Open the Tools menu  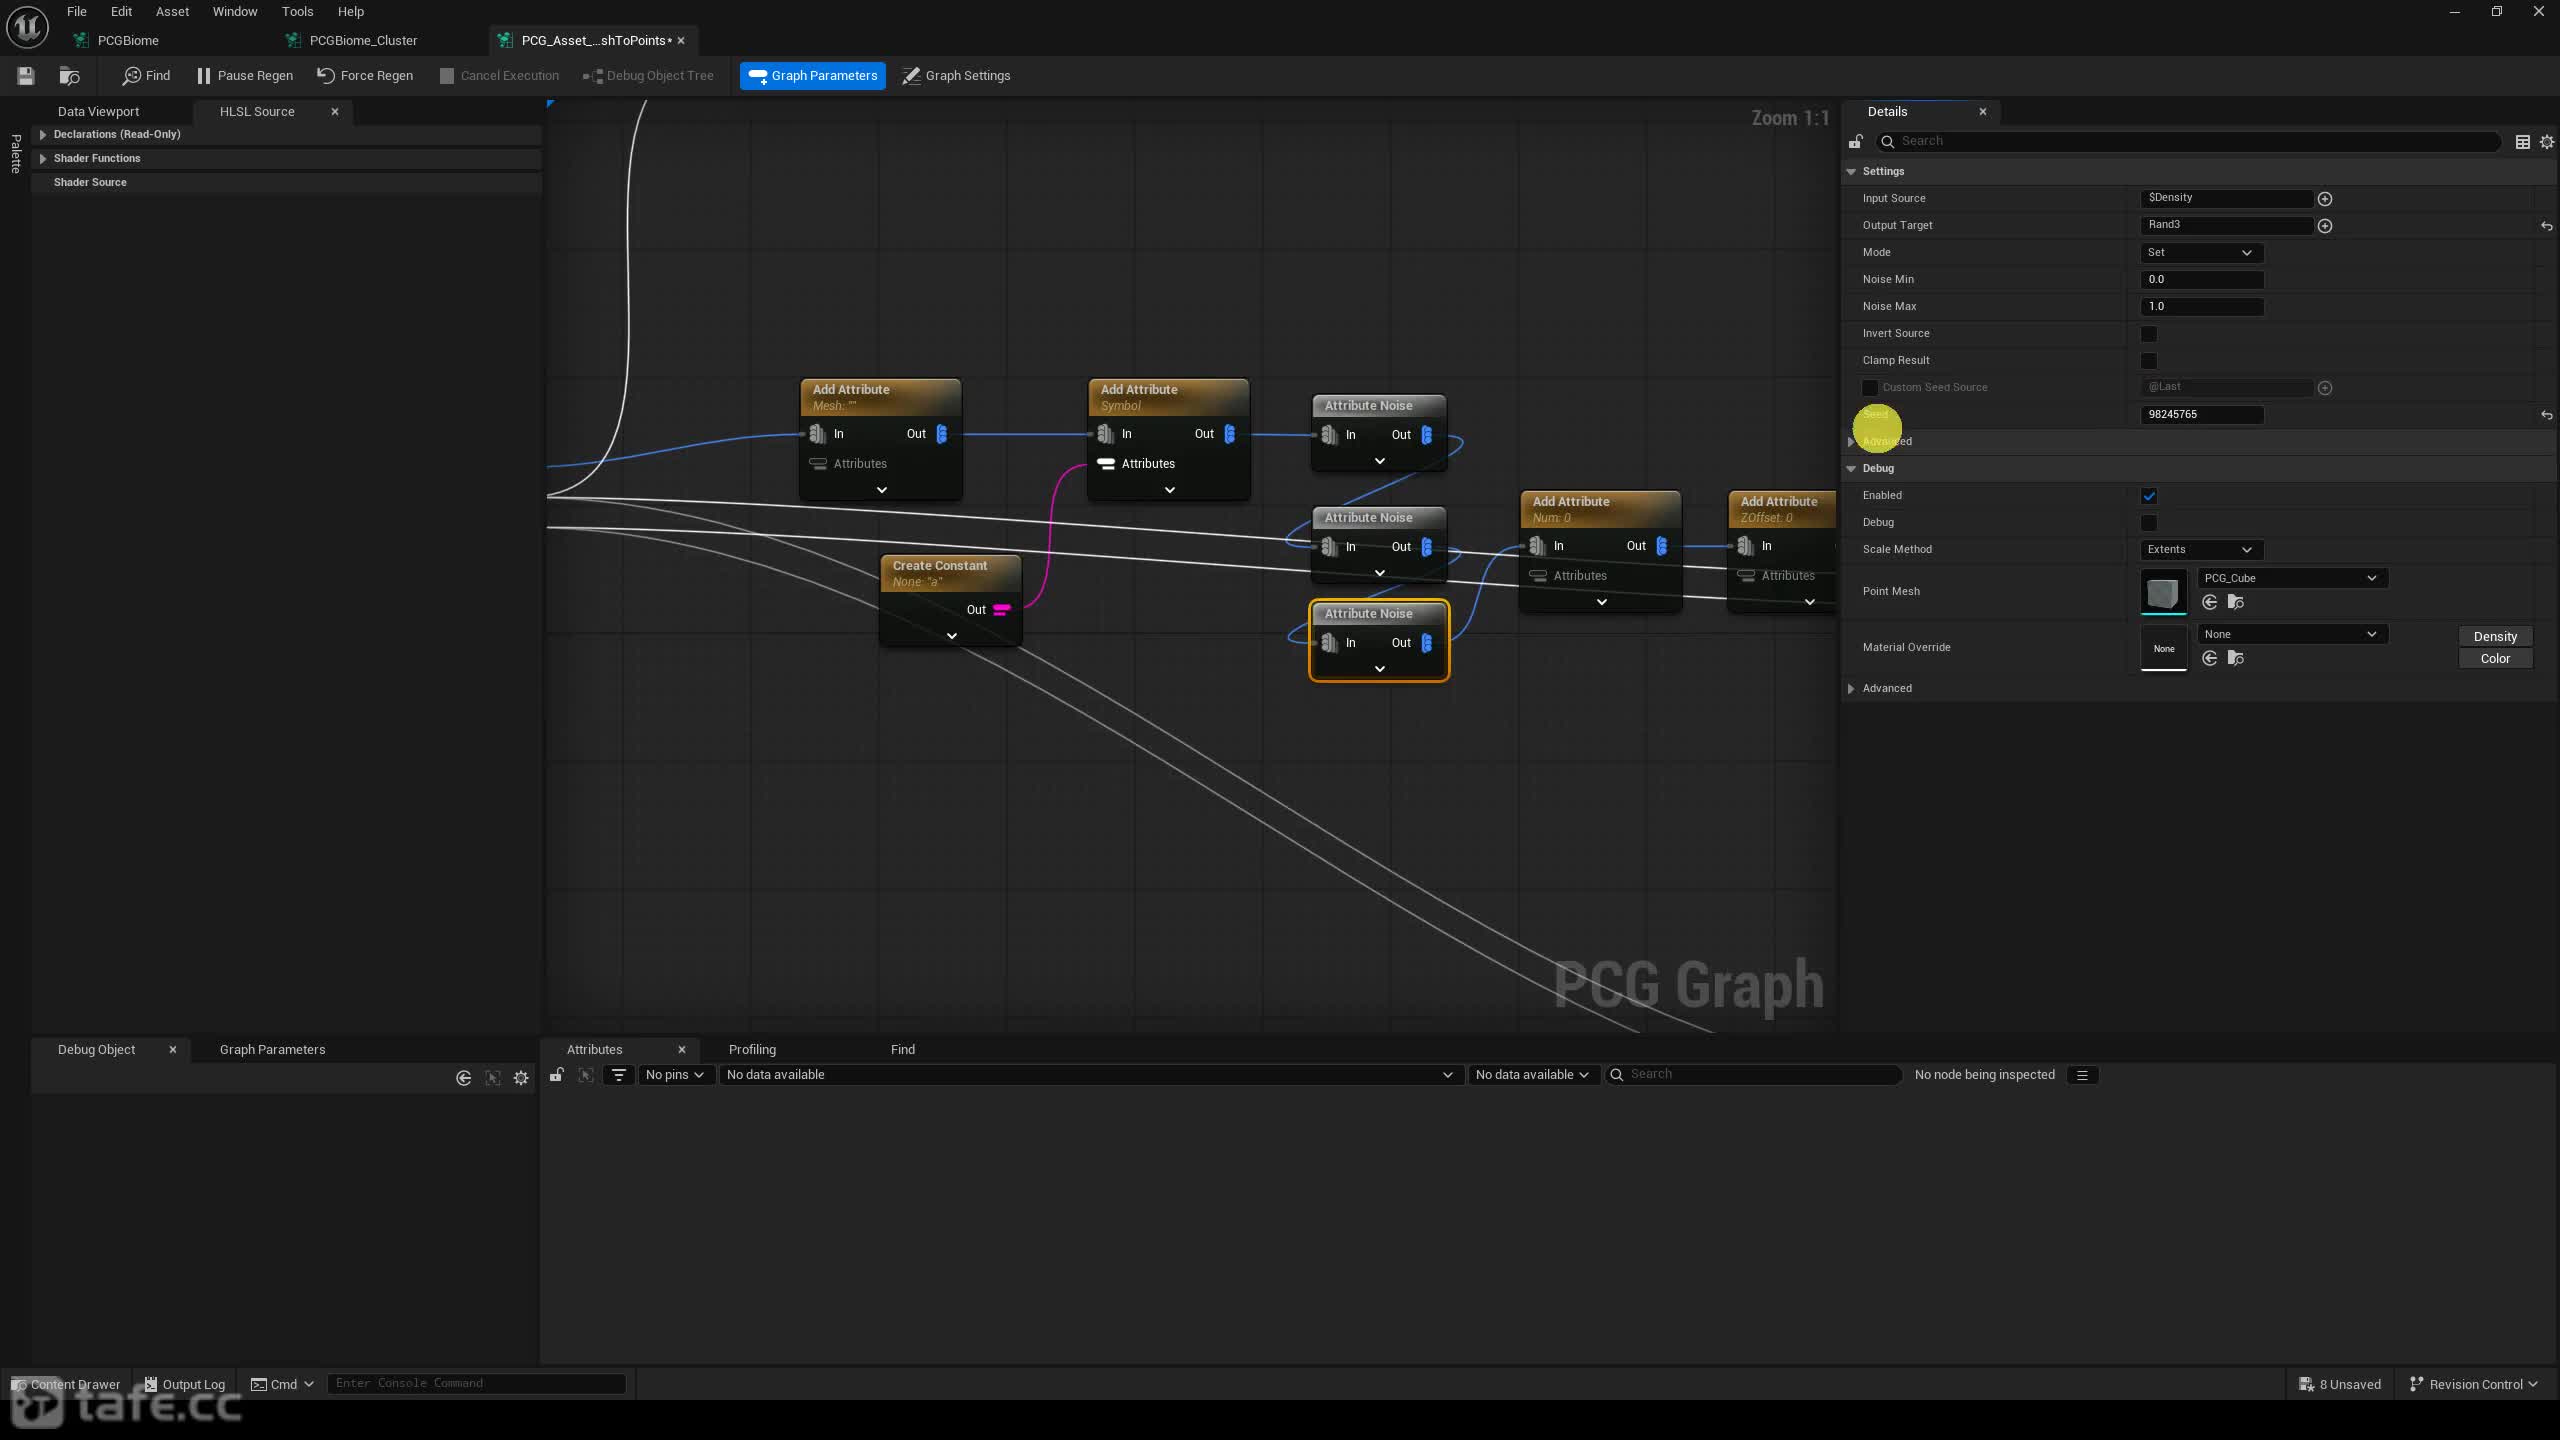pyautogui.click(x=297, y=12)
